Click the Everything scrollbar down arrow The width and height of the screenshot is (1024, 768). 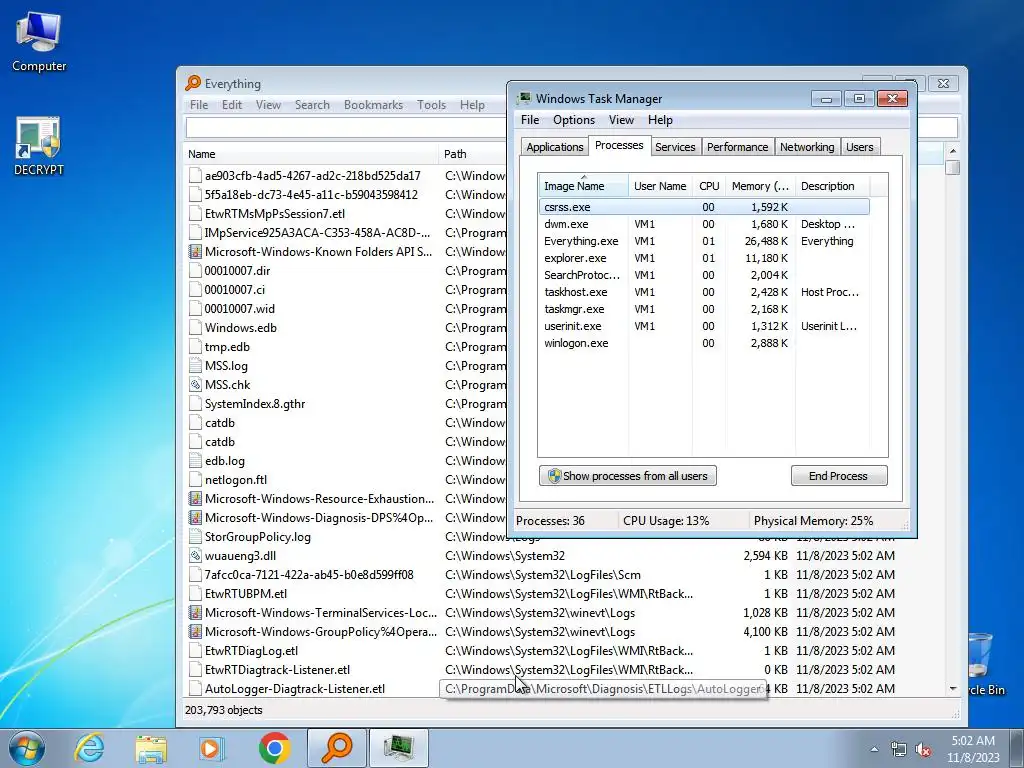(953, 689)
